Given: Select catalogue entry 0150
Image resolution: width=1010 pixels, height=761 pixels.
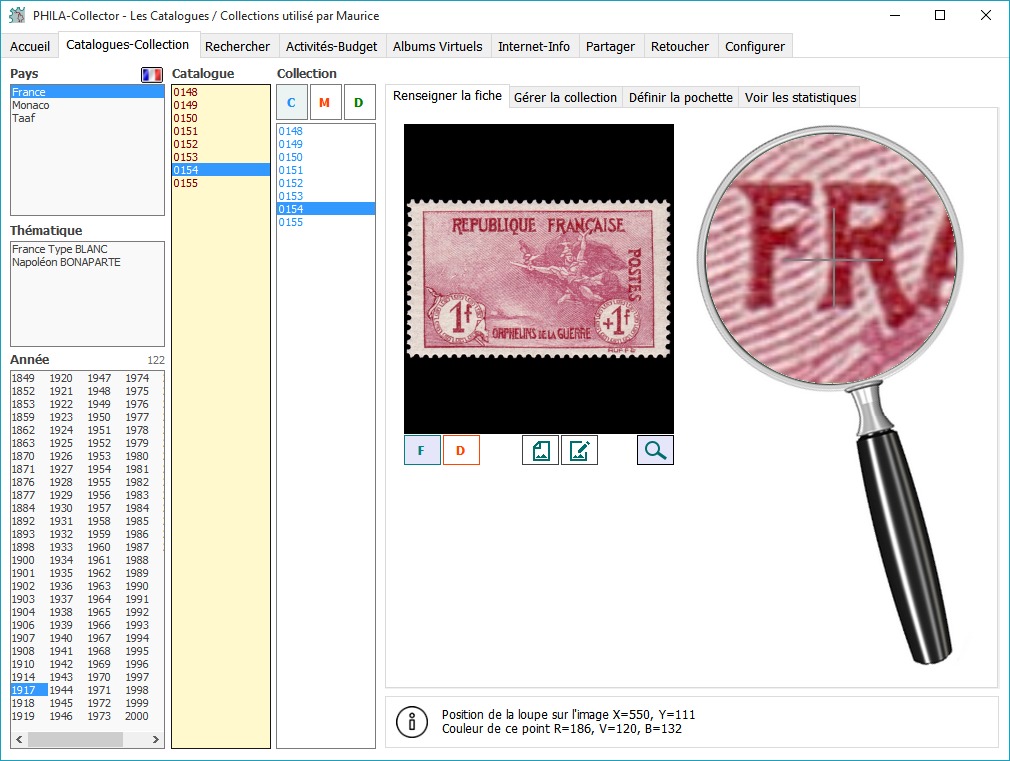Looking at the screenshot, I should click(x=220, y=118).
